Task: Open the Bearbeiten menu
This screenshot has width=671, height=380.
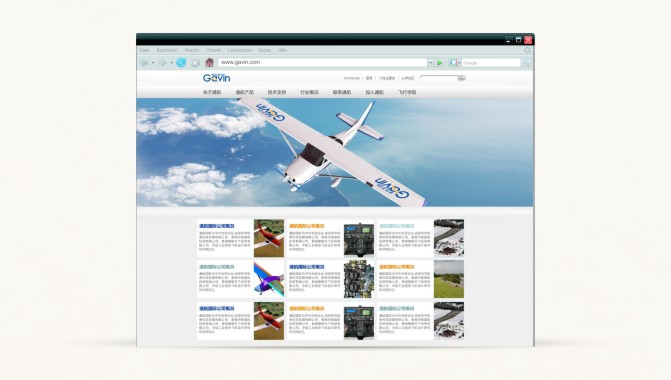Action: pyautogui.click(x=167, y=50)
